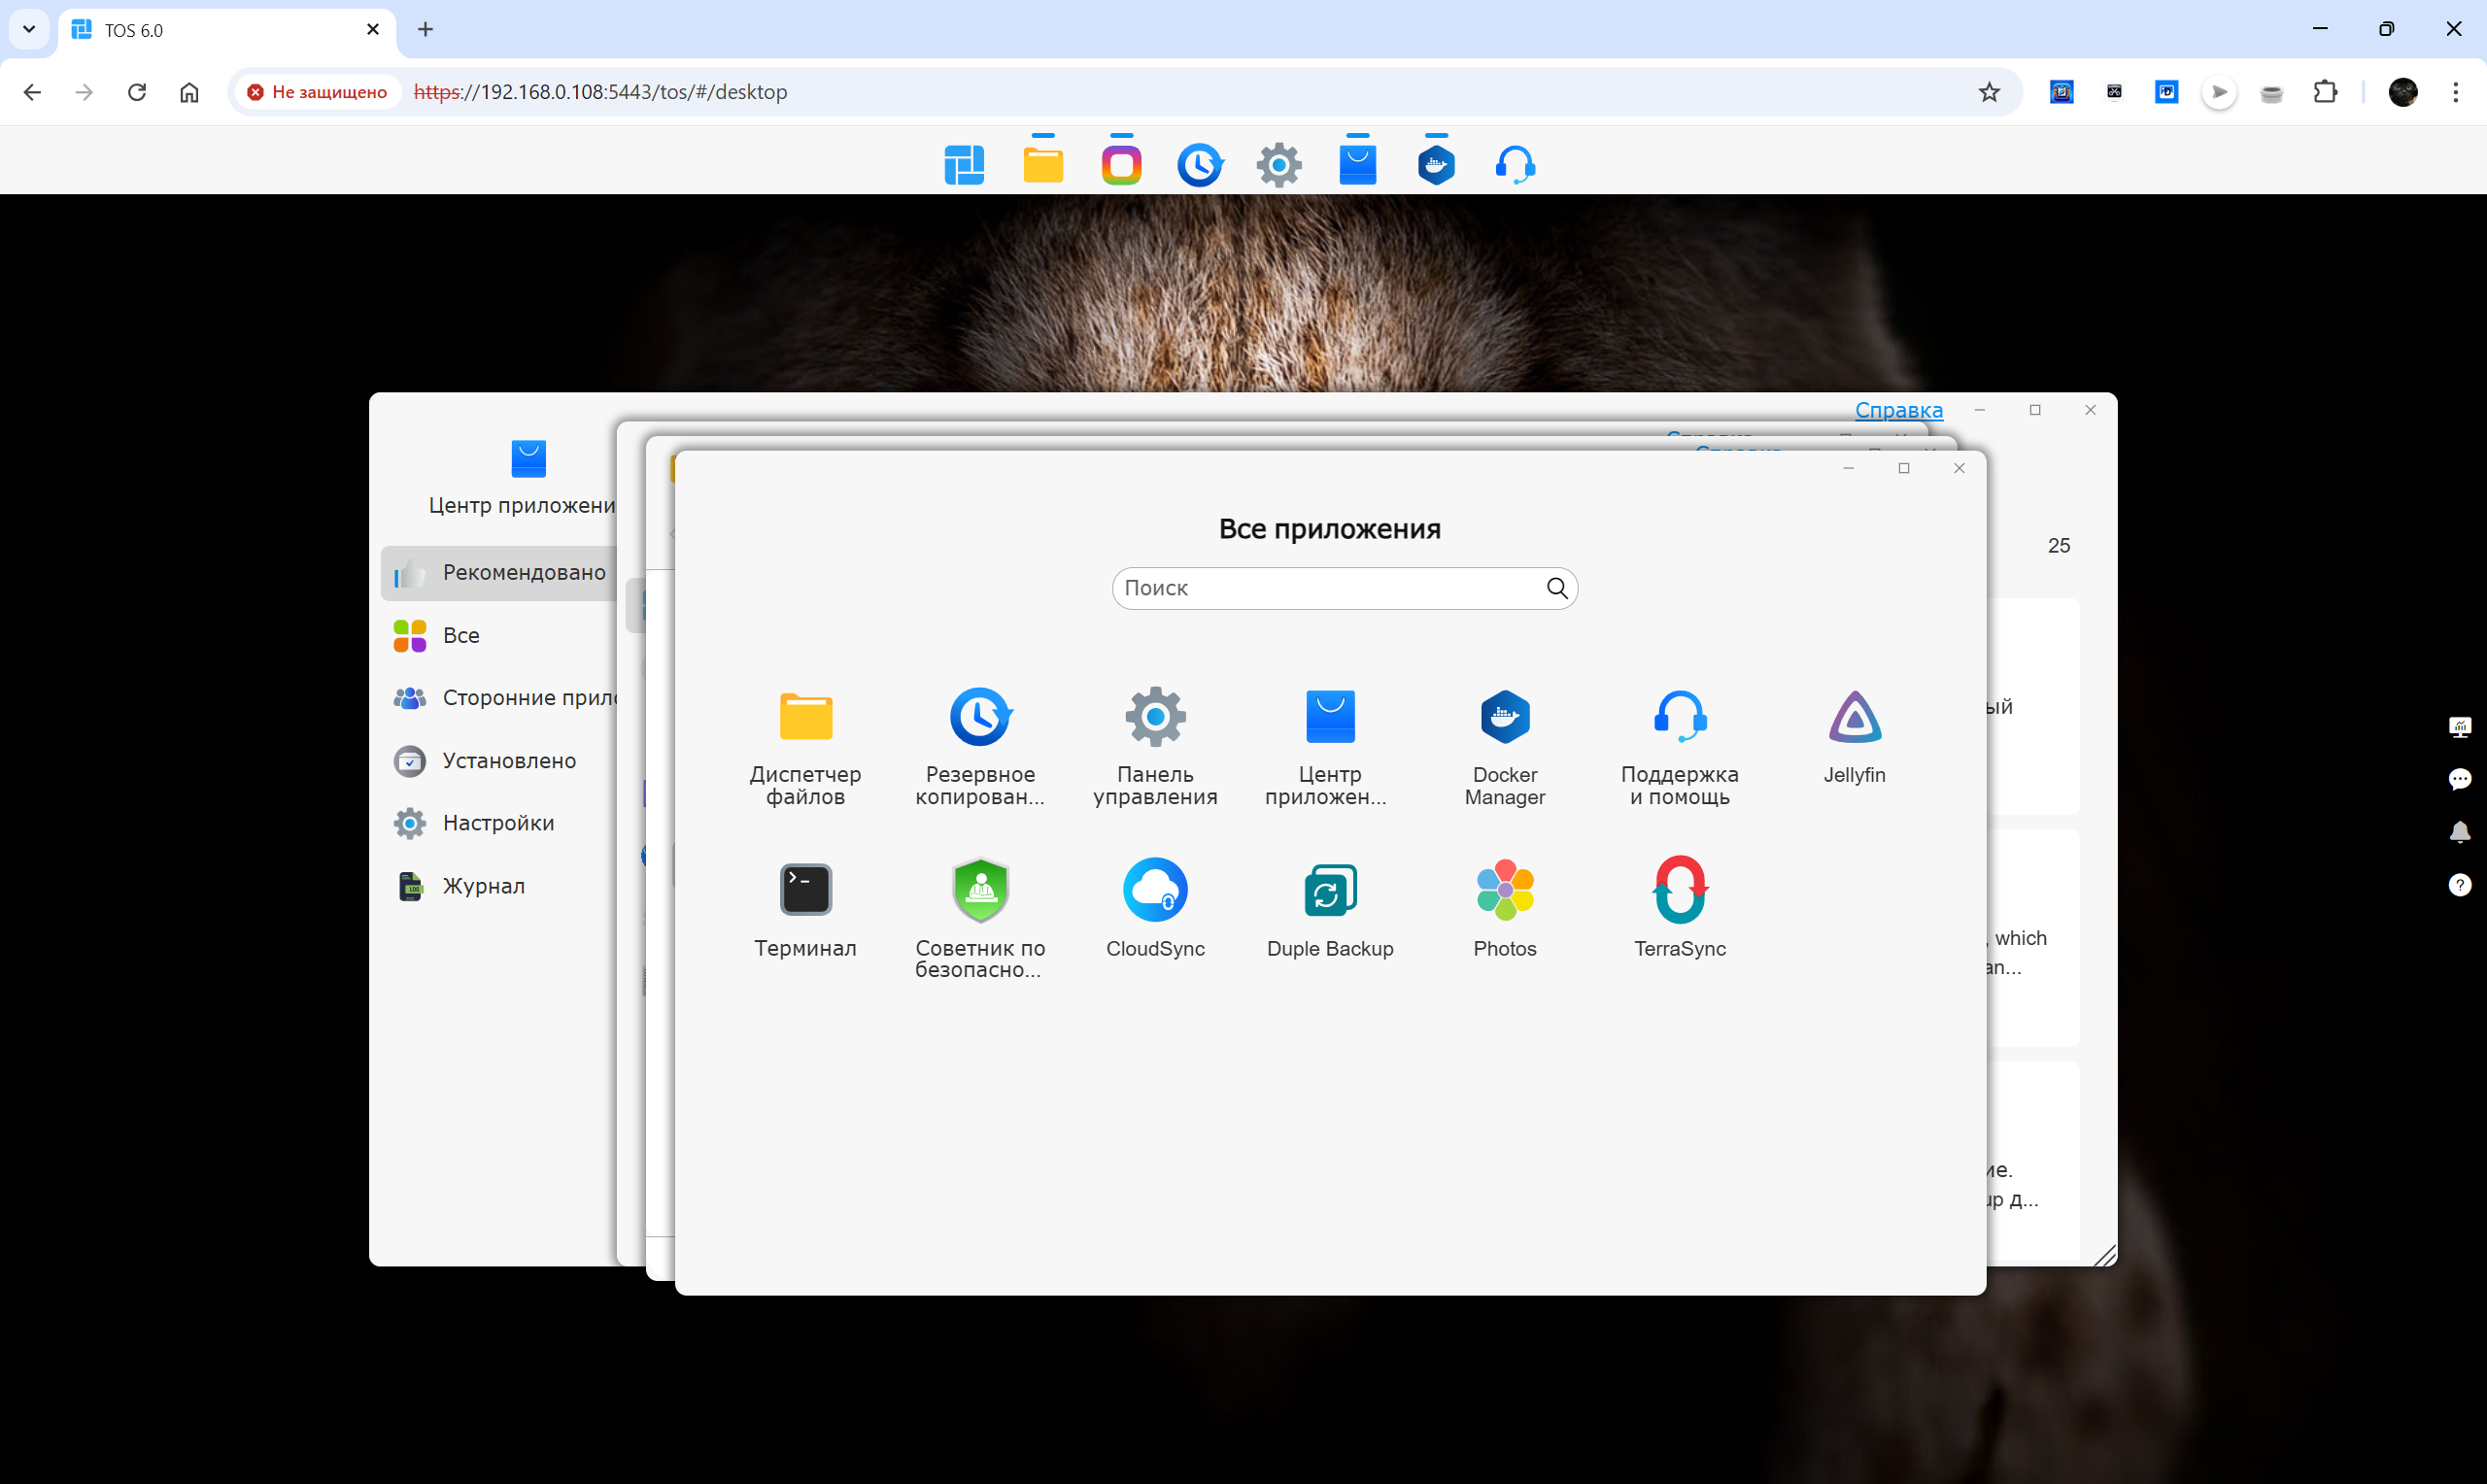Bookmark this page with star icon
2487x1484 pixels.
pos(1988,92)
